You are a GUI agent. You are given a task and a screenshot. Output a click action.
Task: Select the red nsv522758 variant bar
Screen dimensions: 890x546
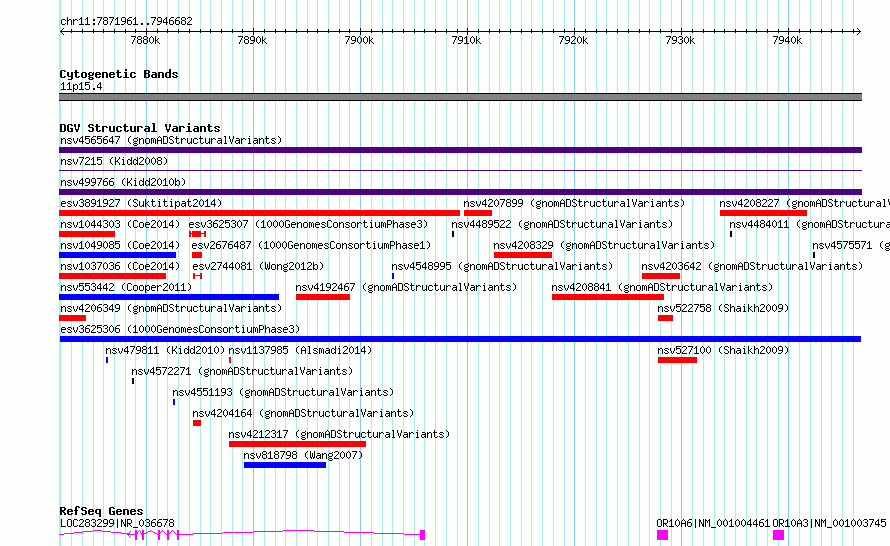pyautogui.click(x=665, y=318)
